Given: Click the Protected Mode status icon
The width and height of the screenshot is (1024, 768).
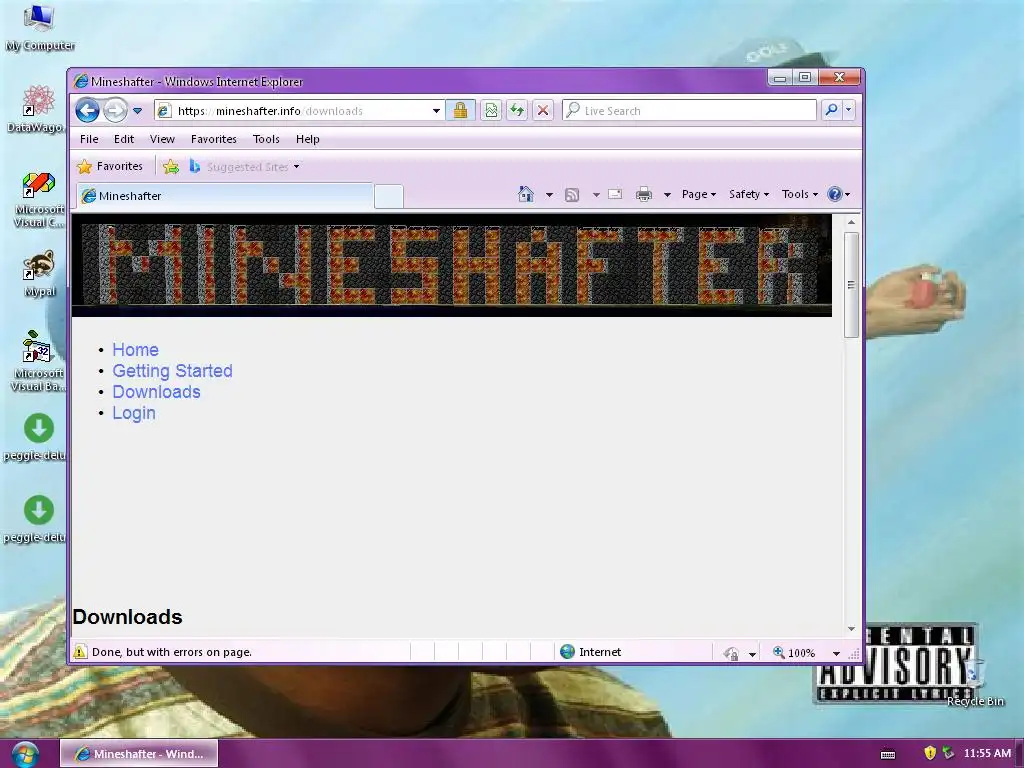Looking at the screenshot, I should 731,653.
